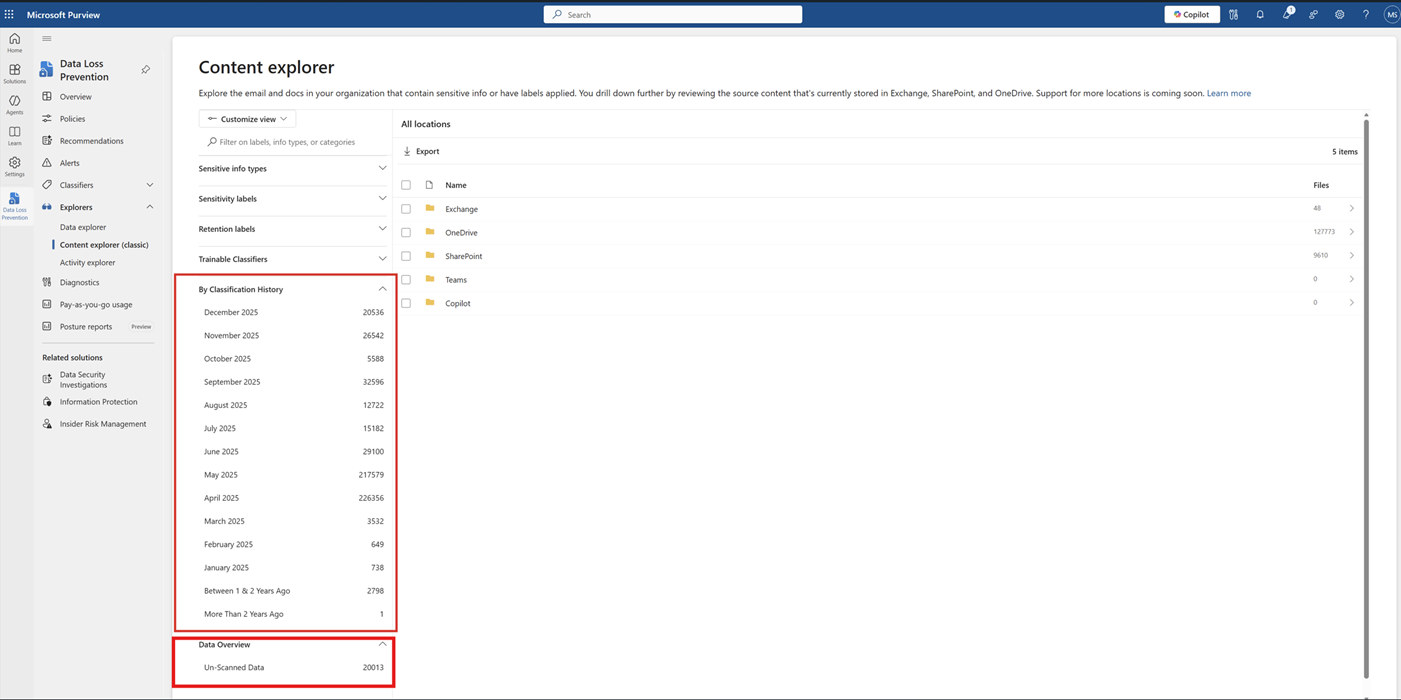Sort by the Name column header

coord(456,185)
